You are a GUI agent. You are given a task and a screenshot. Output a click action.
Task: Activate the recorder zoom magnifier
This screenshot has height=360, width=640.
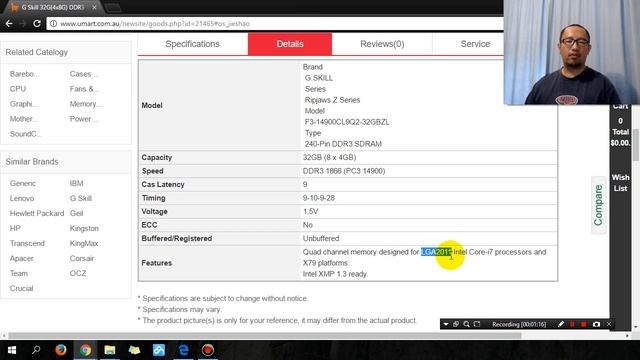click(x=467, y=324)
